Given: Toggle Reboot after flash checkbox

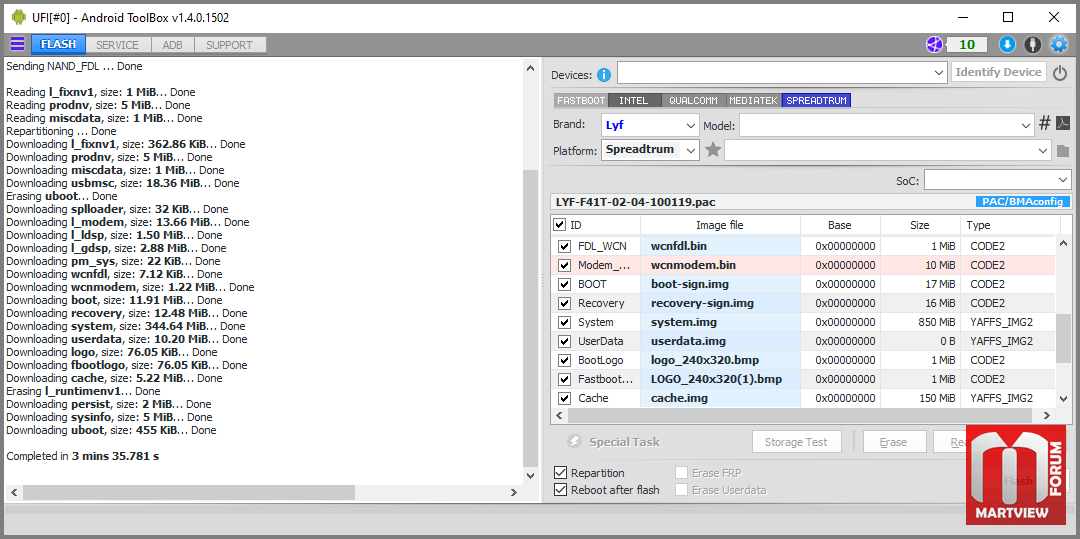Looking at the screenshot, I should pos(561,490).
